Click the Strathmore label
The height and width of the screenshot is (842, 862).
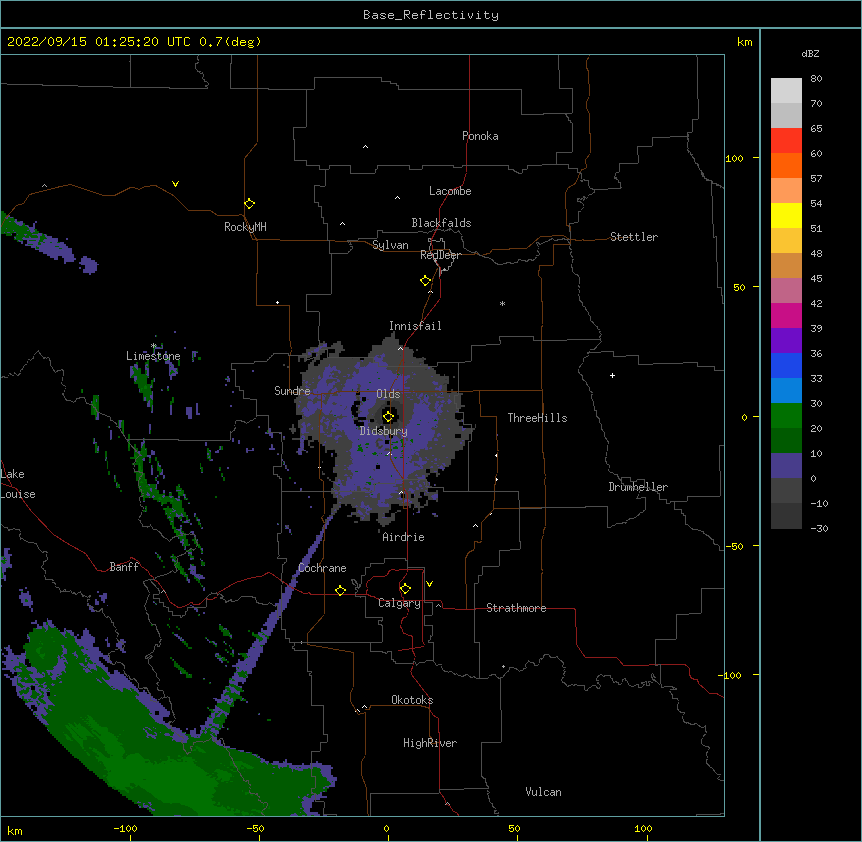(x=516, y=608)
